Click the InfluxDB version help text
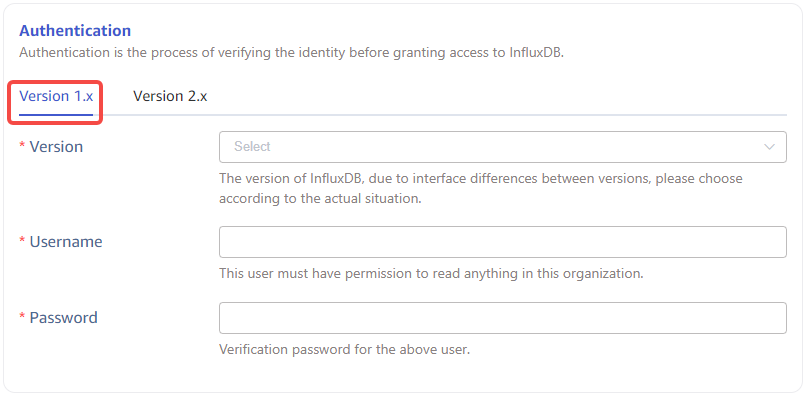This screenshot has width=807, height=396. [x=481, y=188]
